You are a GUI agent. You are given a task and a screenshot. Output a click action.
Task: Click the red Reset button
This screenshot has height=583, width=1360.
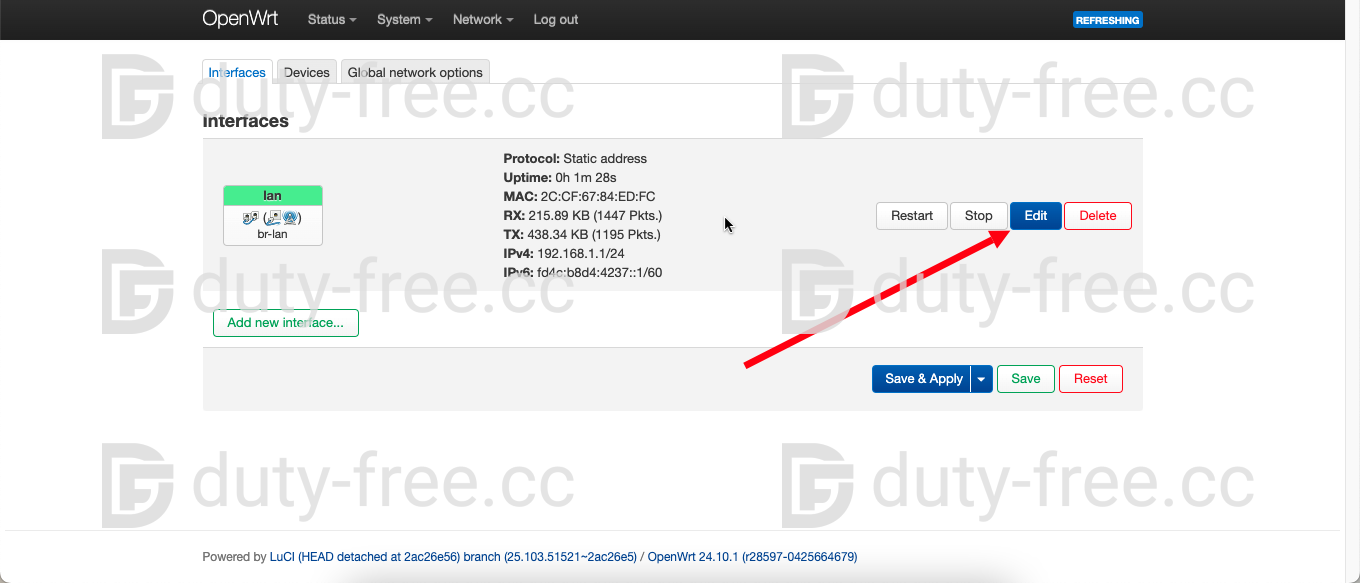1090,379
